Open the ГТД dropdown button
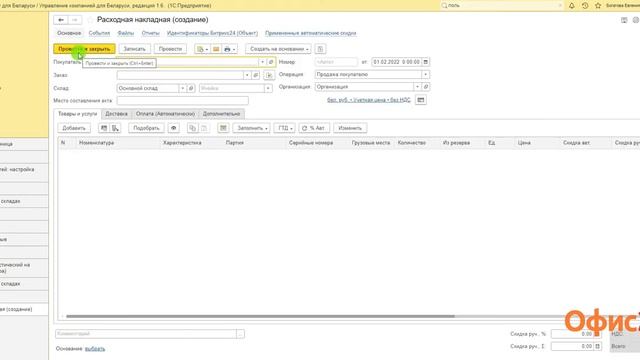 284,128
